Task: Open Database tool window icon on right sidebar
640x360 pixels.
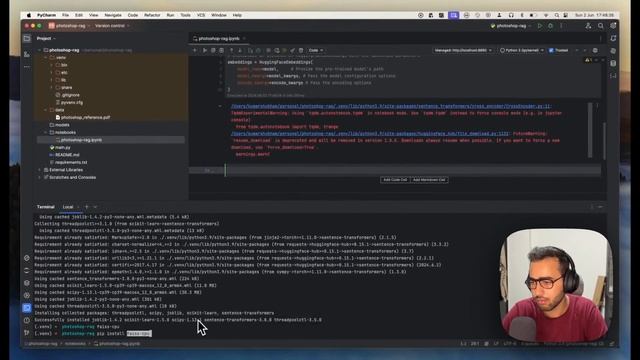Action: [x=613, y=63]
